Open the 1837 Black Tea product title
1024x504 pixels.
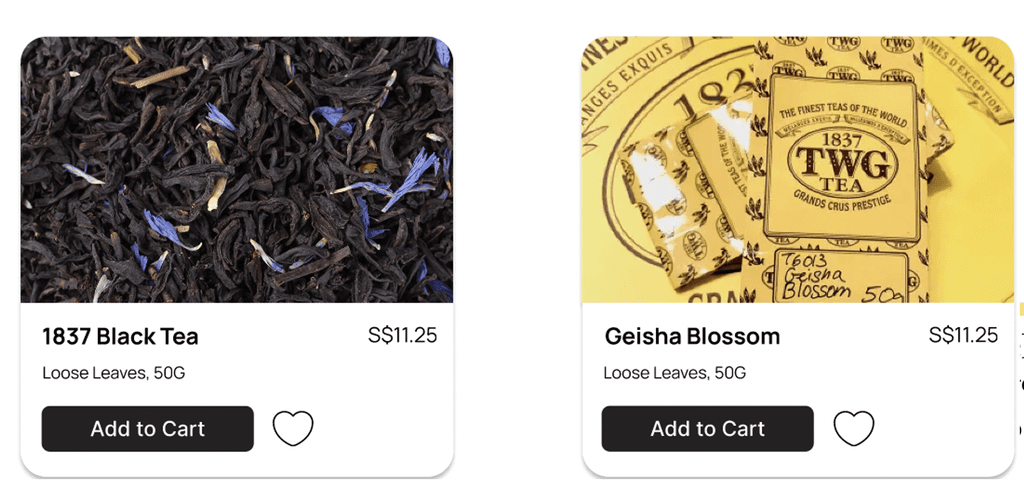pyautogui.click(x=120, y=337)
